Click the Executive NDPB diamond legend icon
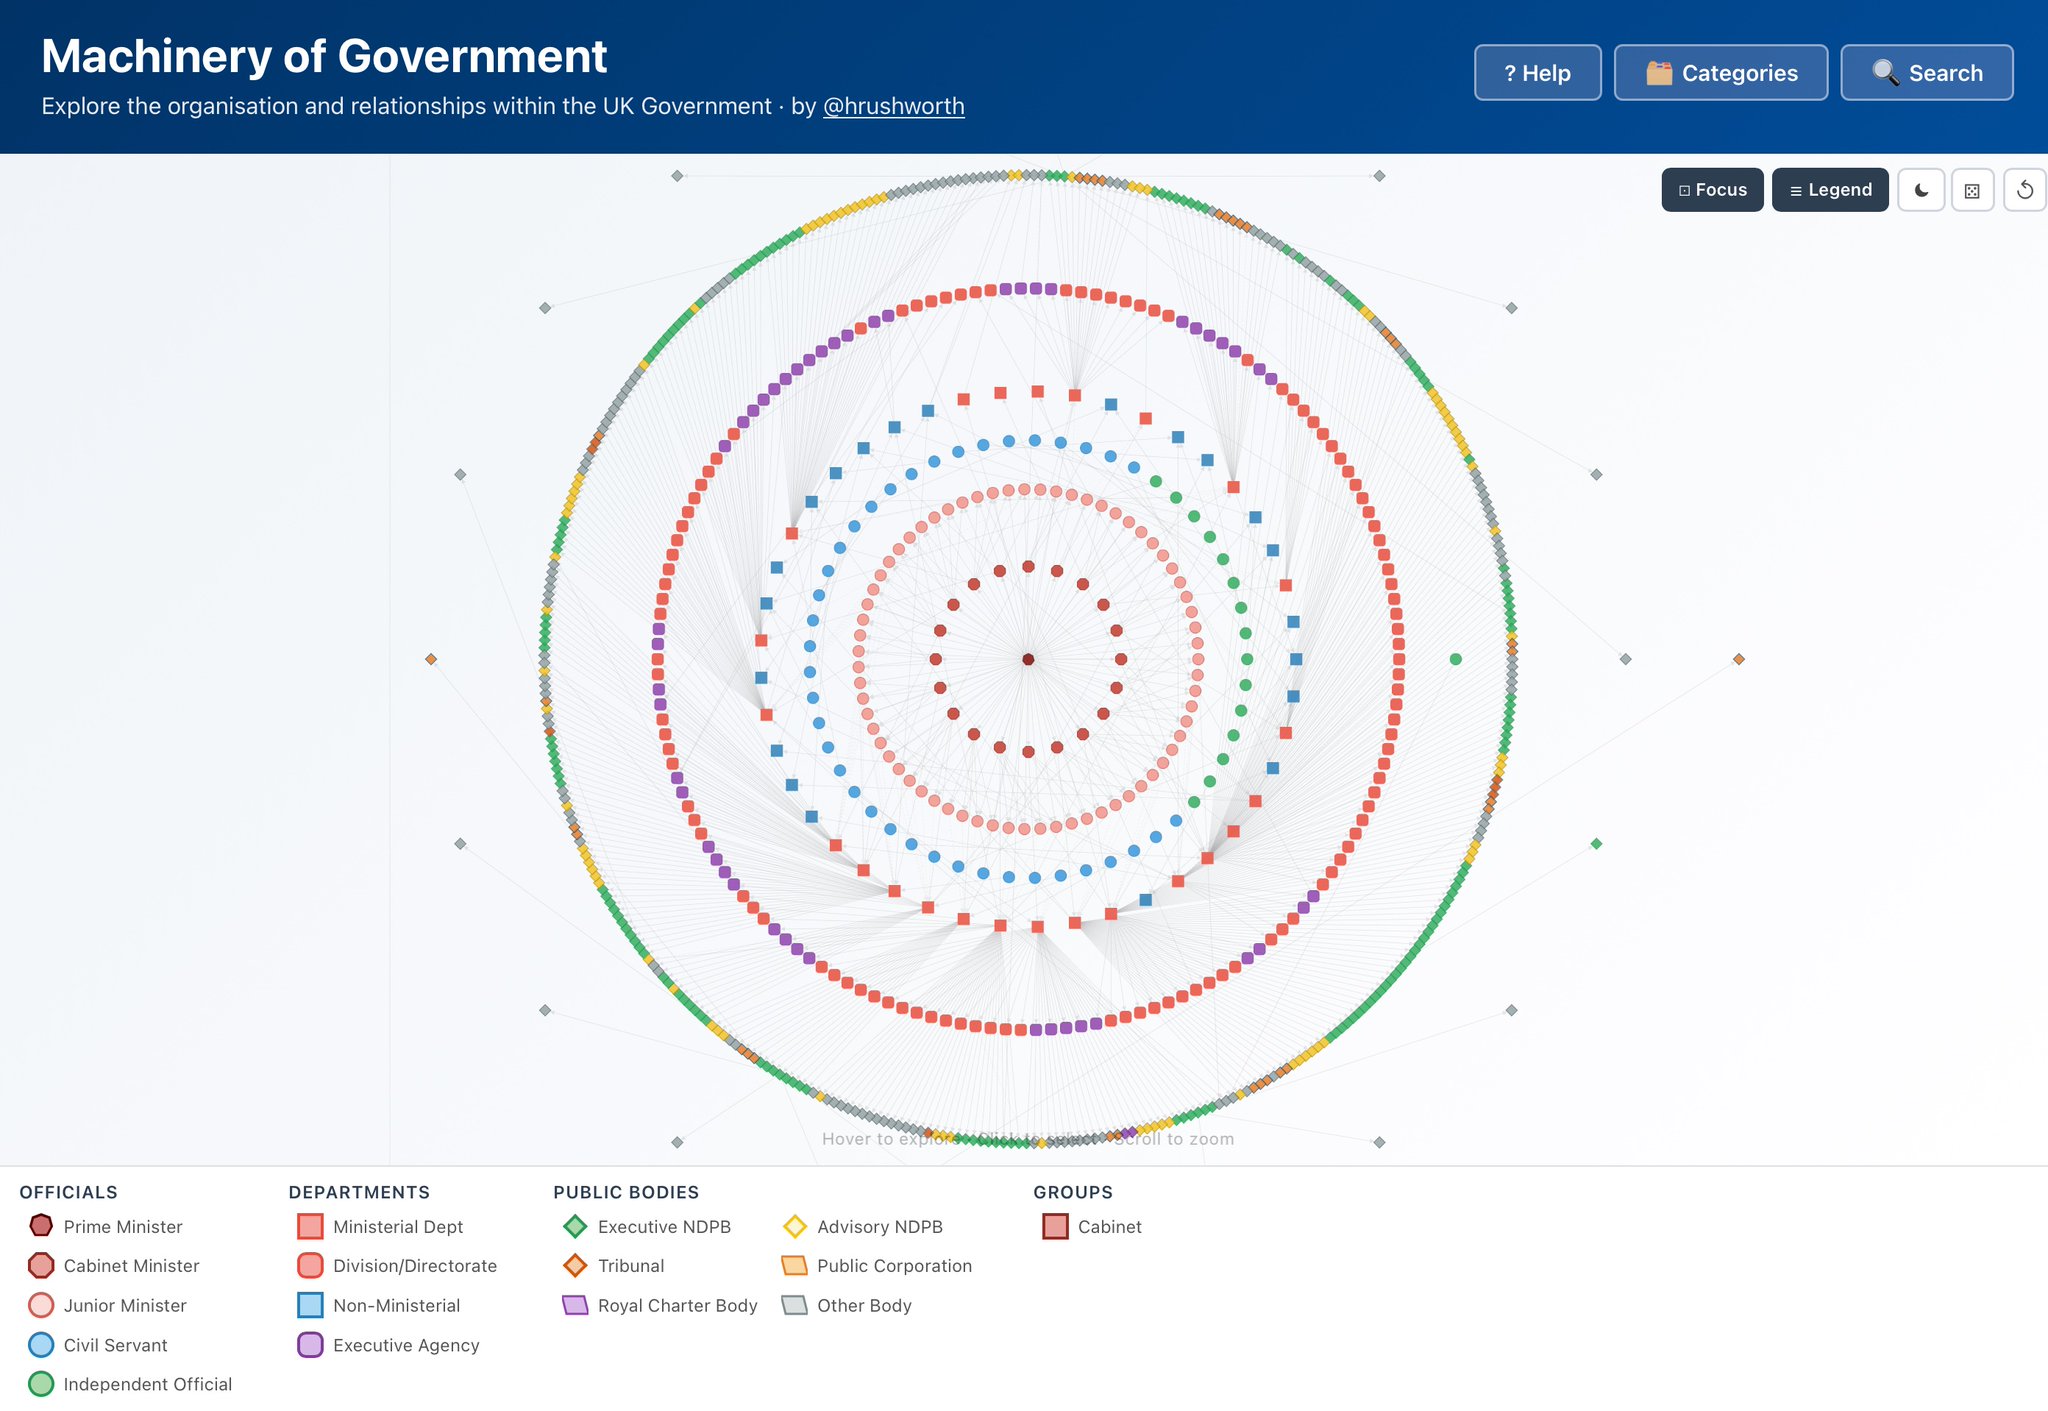The height and width of the screenshot is (1411, 2048). (575, 1226)
